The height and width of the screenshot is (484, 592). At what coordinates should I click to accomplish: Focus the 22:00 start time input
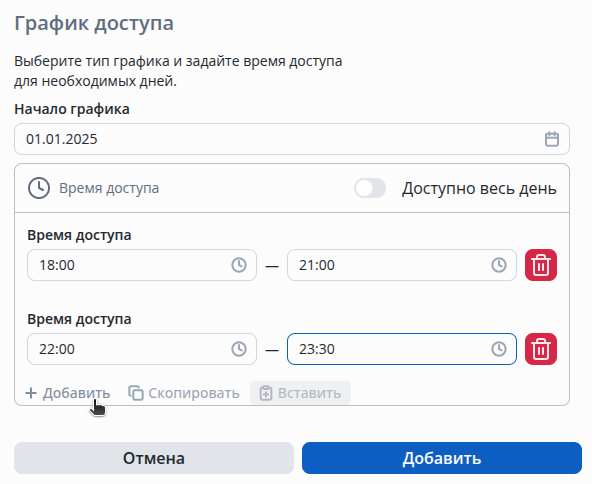(142, 349)
